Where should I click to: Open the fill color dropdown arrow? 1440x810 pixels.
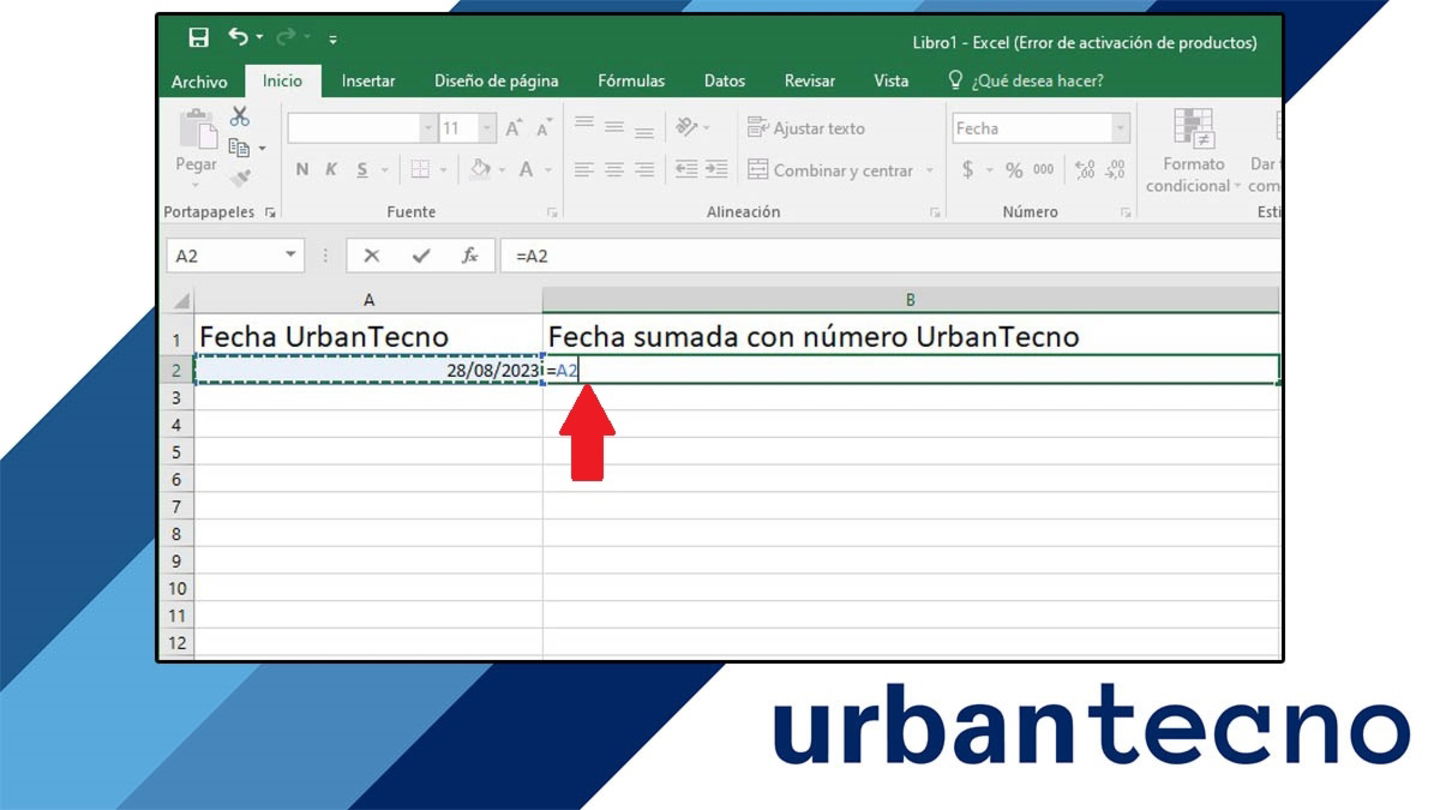point(502,171)
